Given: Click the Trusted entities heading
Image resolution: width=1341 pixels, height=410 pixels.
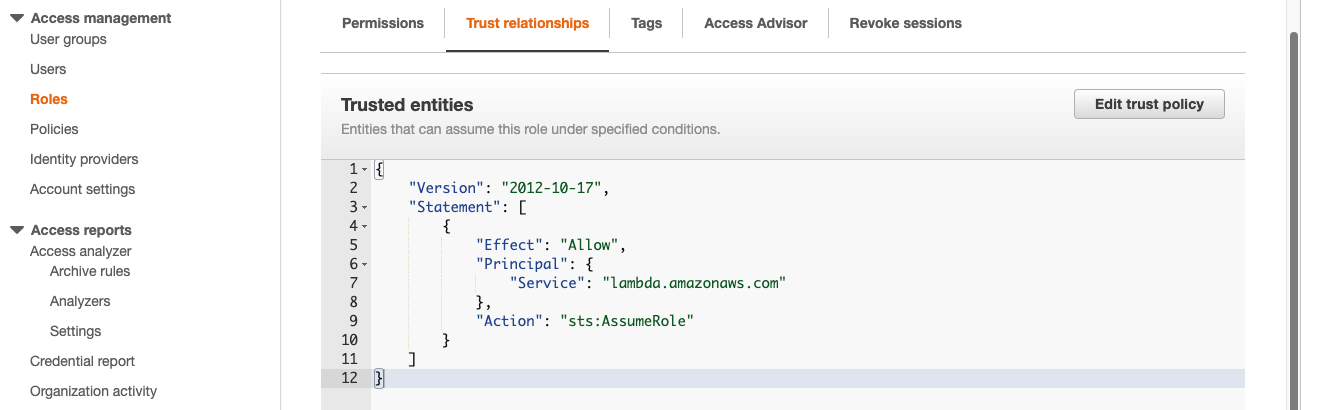Looking at the screenshot, I should (407, 105).
